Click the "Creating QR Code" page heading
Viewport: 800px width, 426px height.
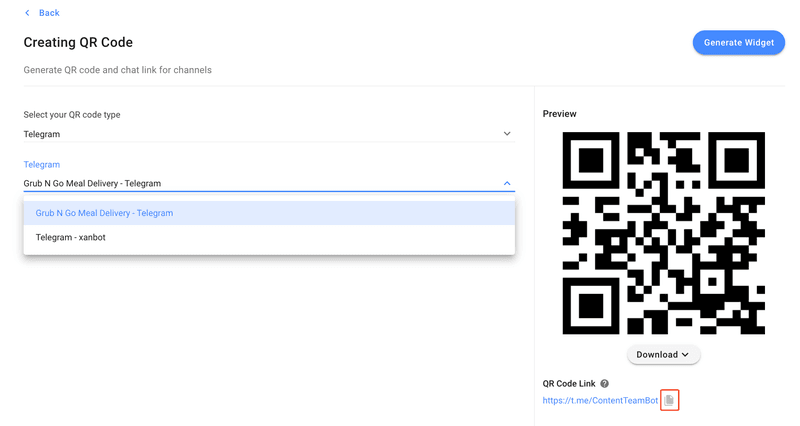pyautogui.click(x=78, y=43)
